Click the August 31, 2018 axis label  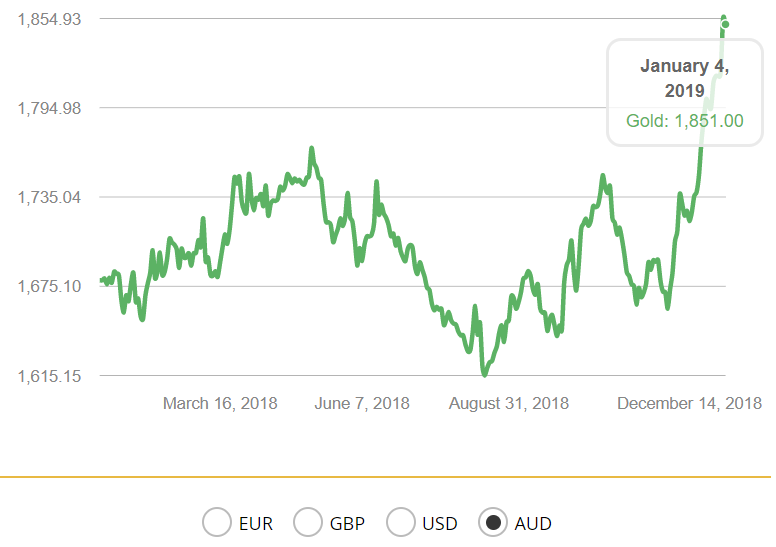coord(508,403)
